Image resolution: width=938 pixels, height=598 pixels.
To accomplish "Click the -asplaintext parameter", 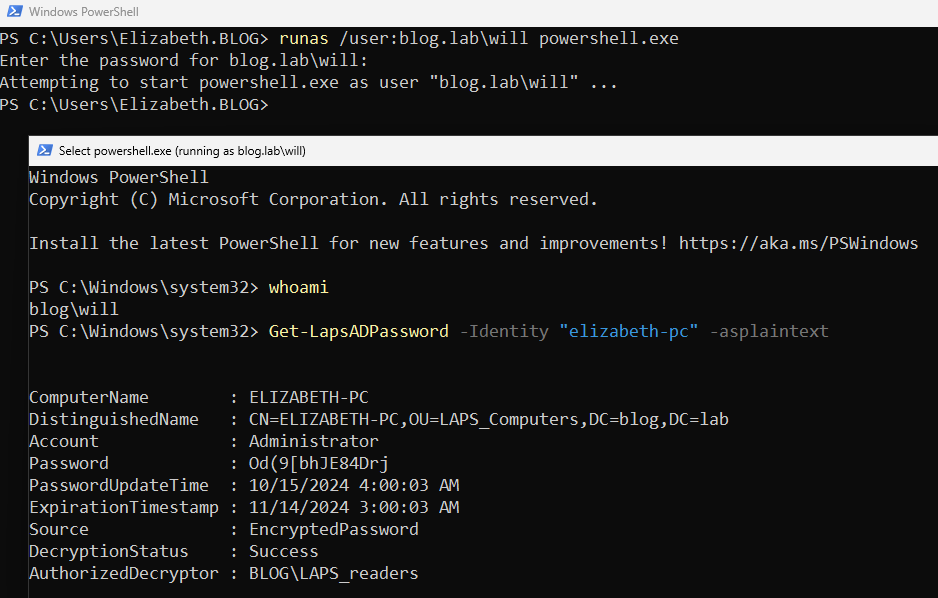I will point(768,331).
